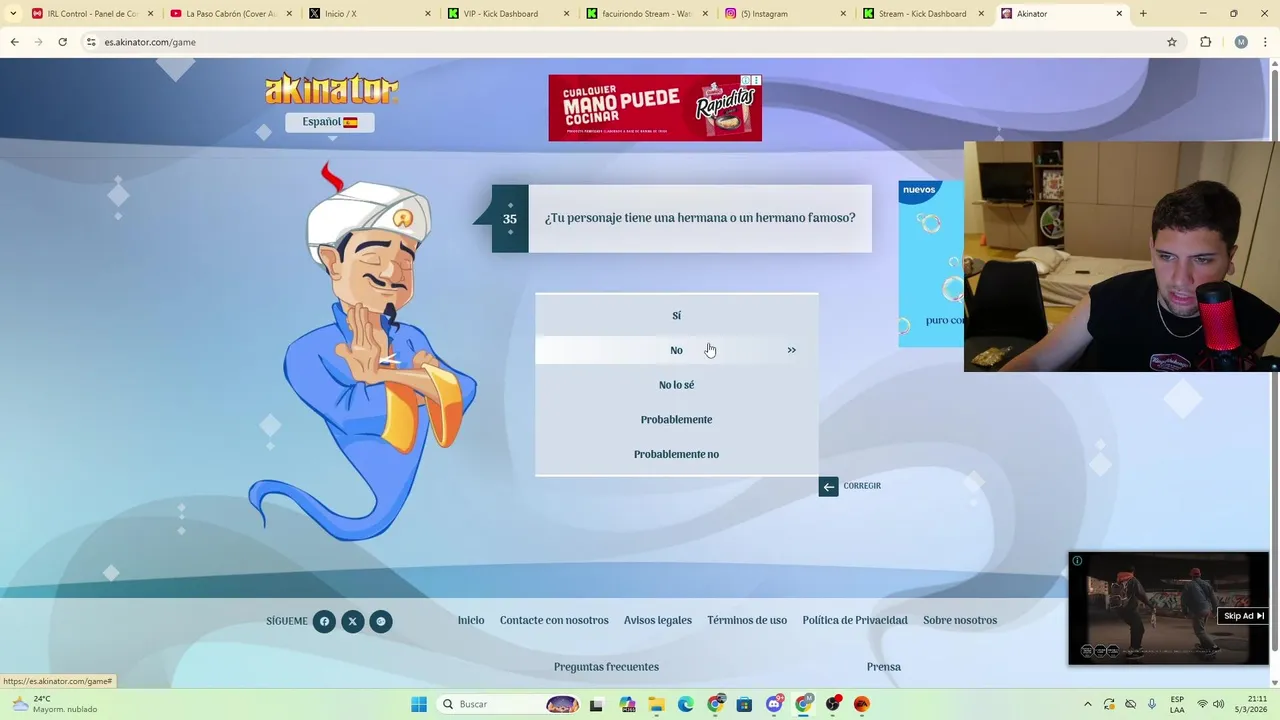Image resolution: width=1280 pixels, height=720 pixels.
Task: Click the bubbles side advertisement
Action: pyautogui.click(x=931, y=264)
